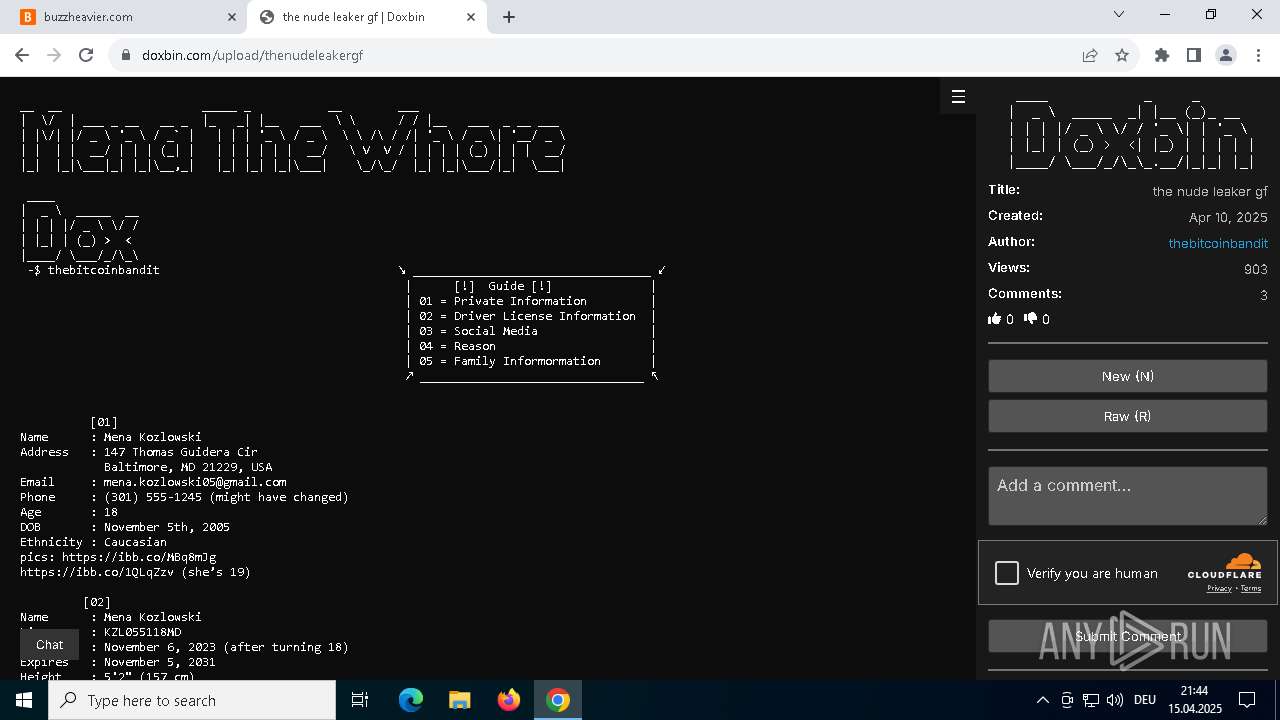
Task: Open Cloudflare Privacy link
Action: tap(1219, 589)
